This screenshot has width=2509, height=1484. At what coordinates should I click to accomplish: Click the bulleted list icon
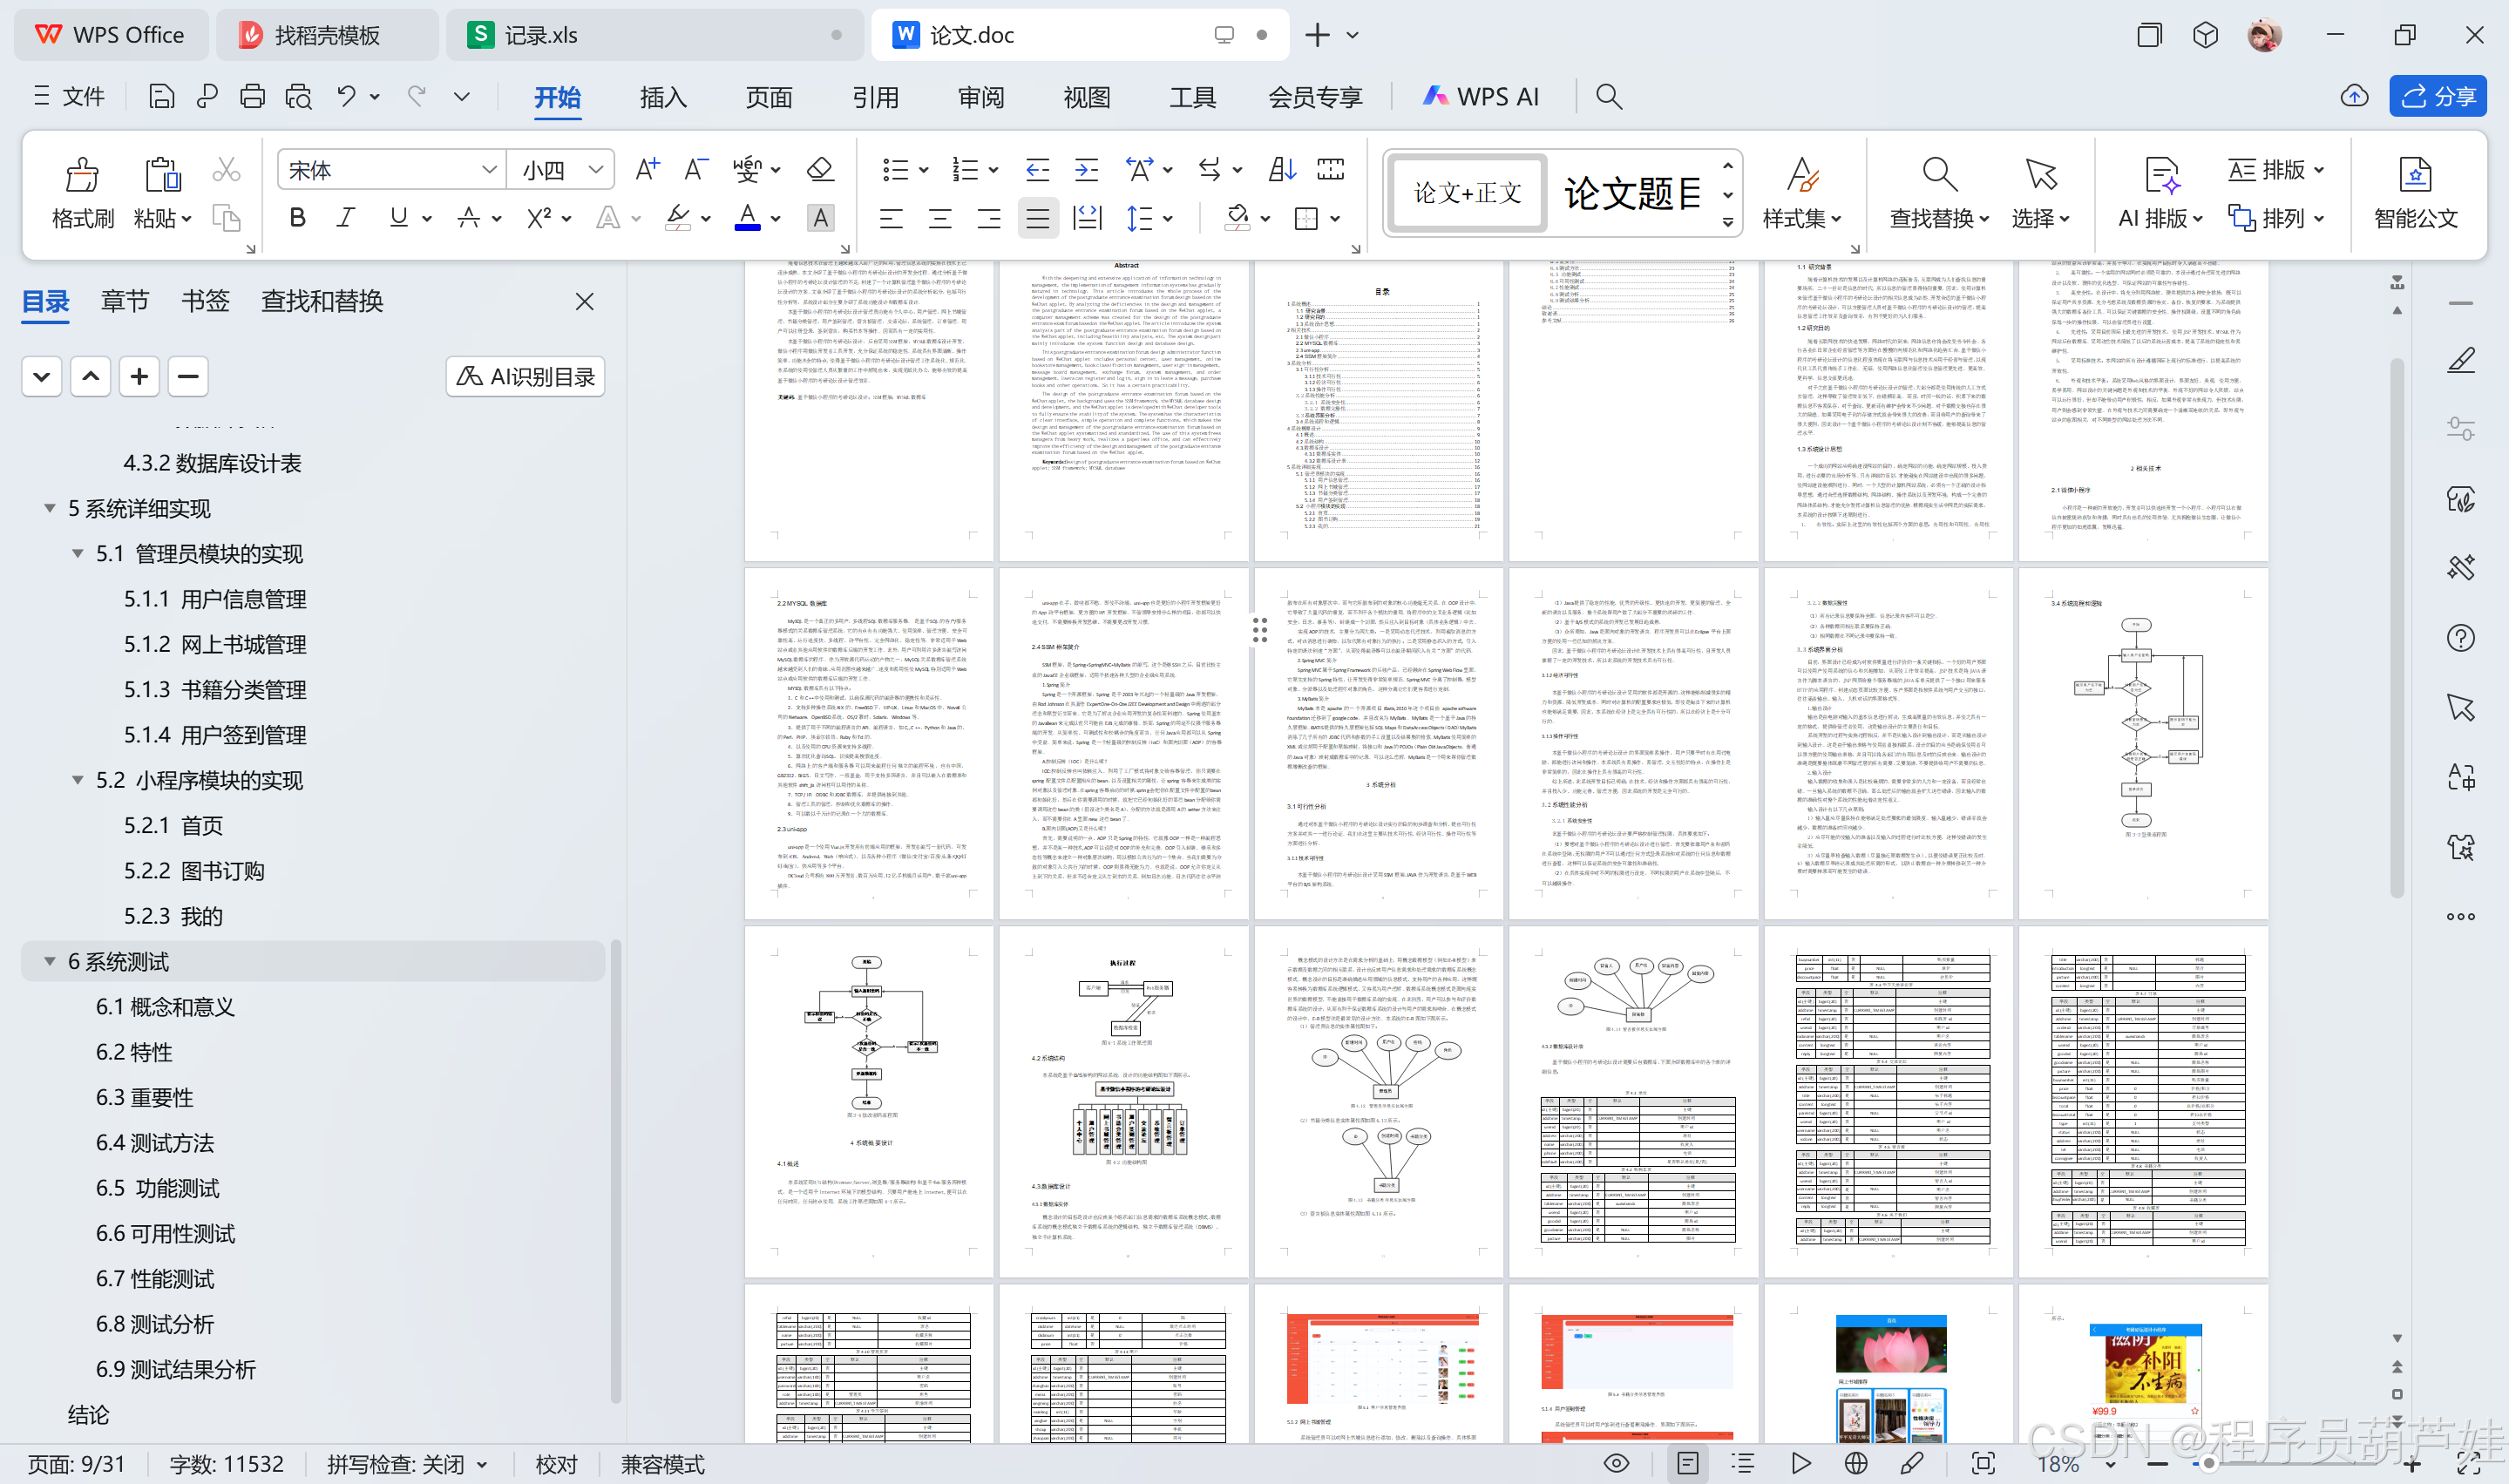click(x=895, y=169)
